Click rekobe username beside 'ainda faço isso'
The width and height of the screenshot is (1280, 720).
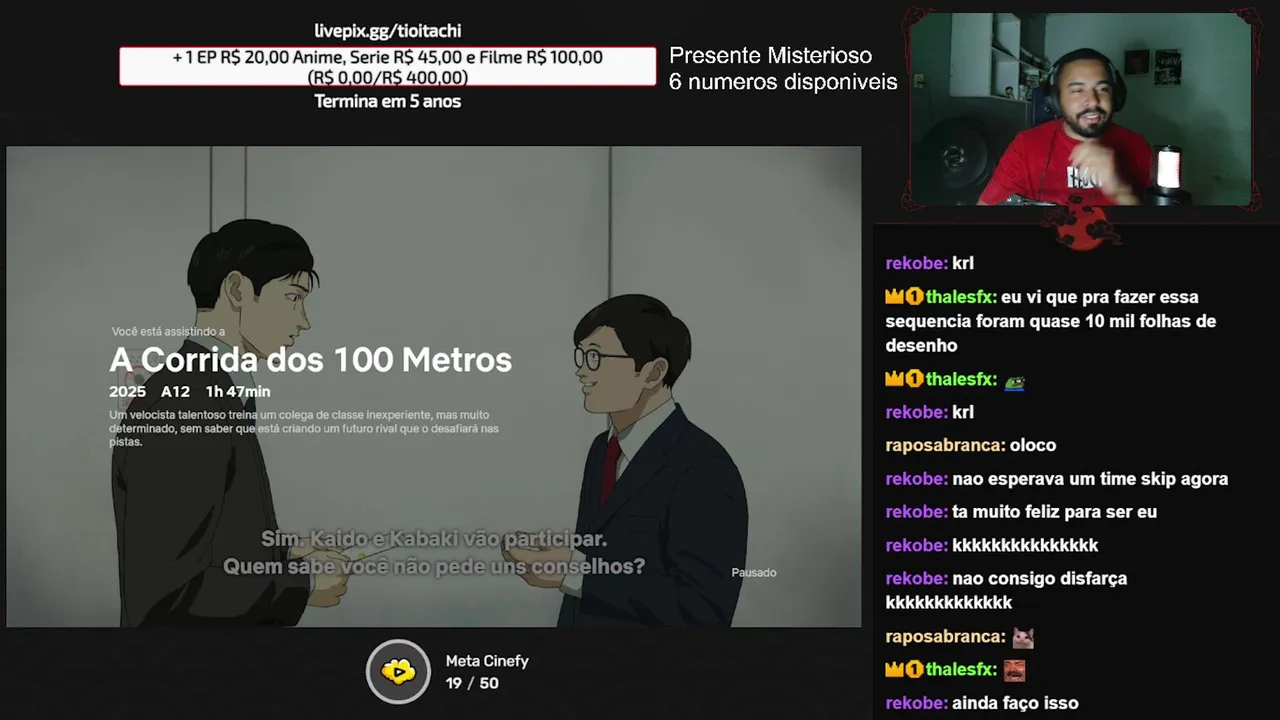tap(916, 704)
